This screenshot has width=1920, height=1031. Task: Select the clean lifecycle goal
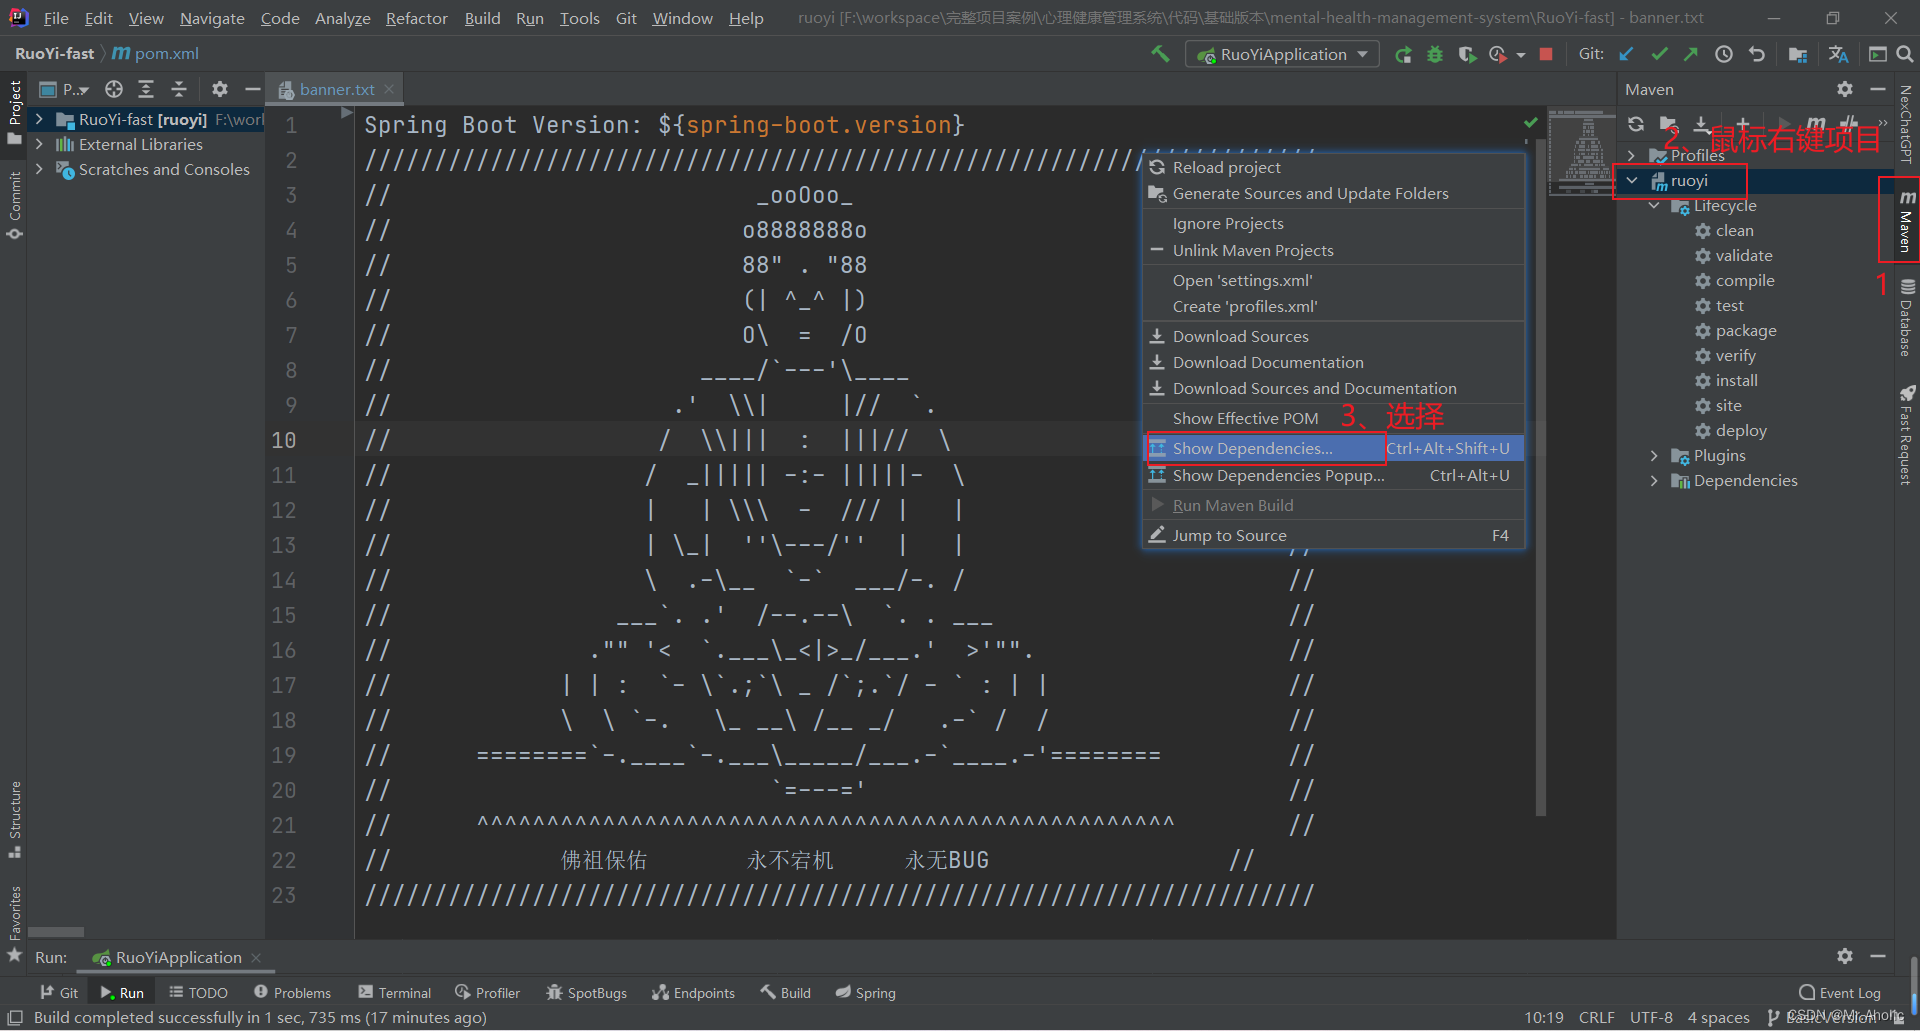pyautogui.click(x=1734, y=231)
